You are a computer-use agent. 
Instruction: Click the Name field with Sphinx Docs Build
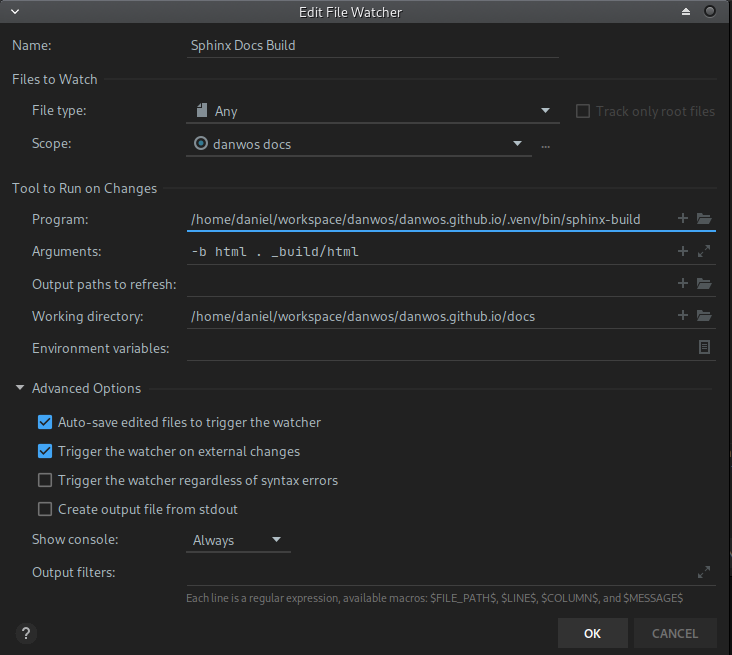tap(372, 45)
